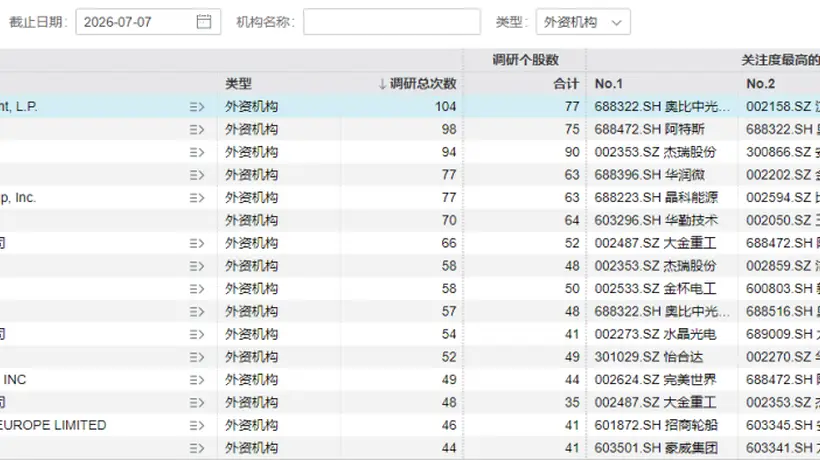Click stock 002533.SZ 金杯电工
The width and height of the screenshot is (820, 460).
[x=655, y=289]
